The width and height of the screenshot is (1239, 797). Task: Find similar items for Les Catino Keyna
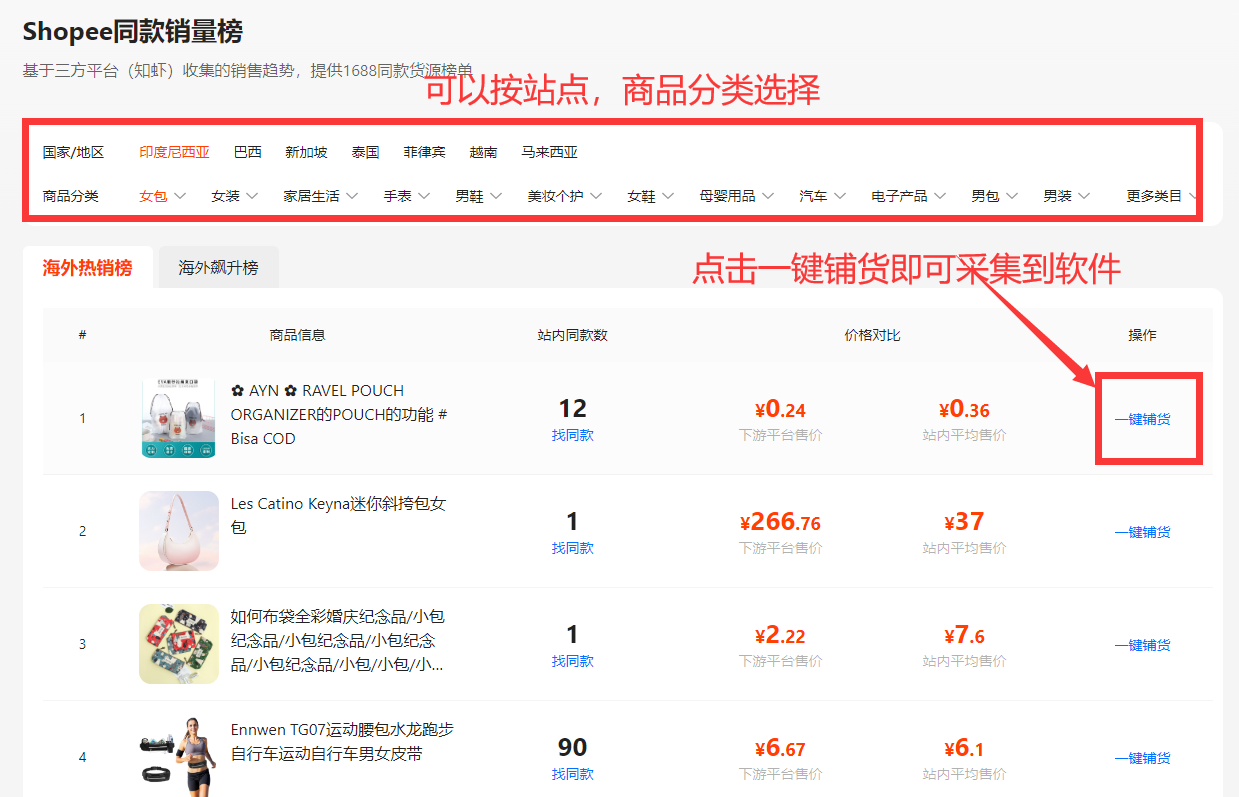click(573, 548)
